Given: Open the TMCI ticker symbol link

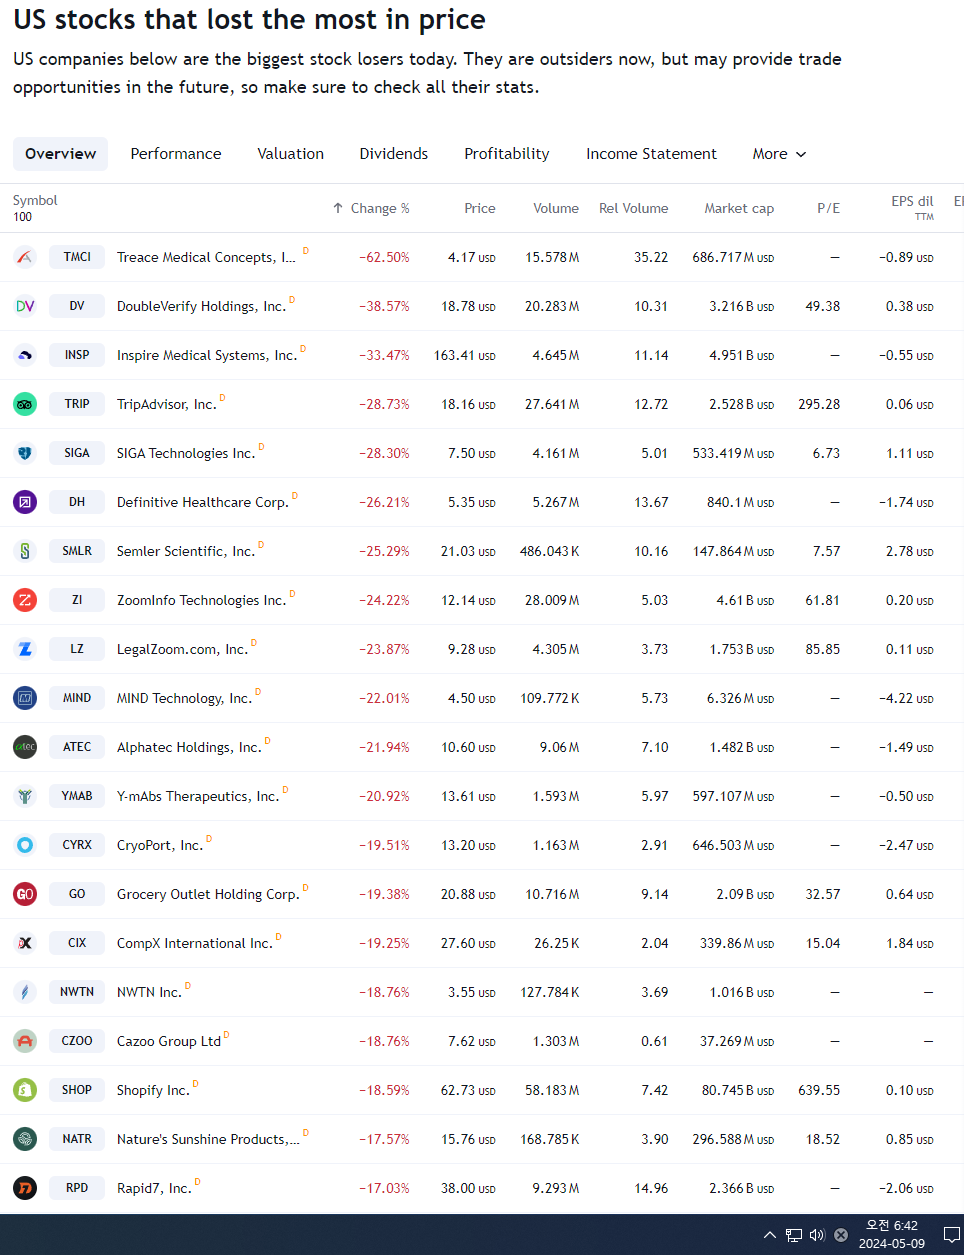Looking at the screenshot, I should pos(77,257).
